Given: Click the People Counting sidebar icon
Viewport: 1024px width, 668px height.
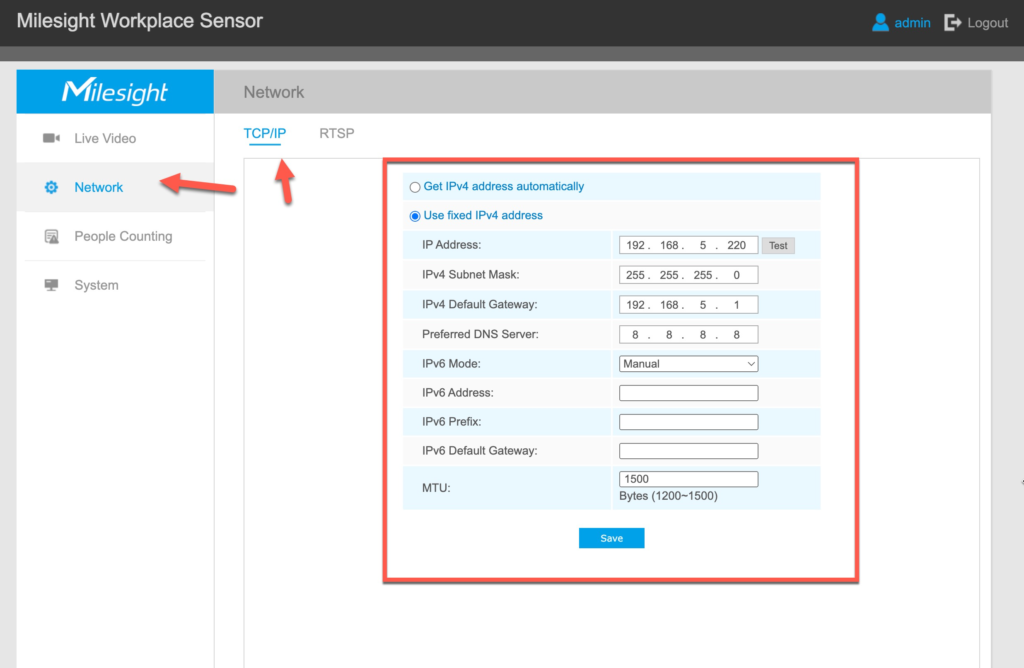Looking at the screenshot, I should click(x=51, y=236).
